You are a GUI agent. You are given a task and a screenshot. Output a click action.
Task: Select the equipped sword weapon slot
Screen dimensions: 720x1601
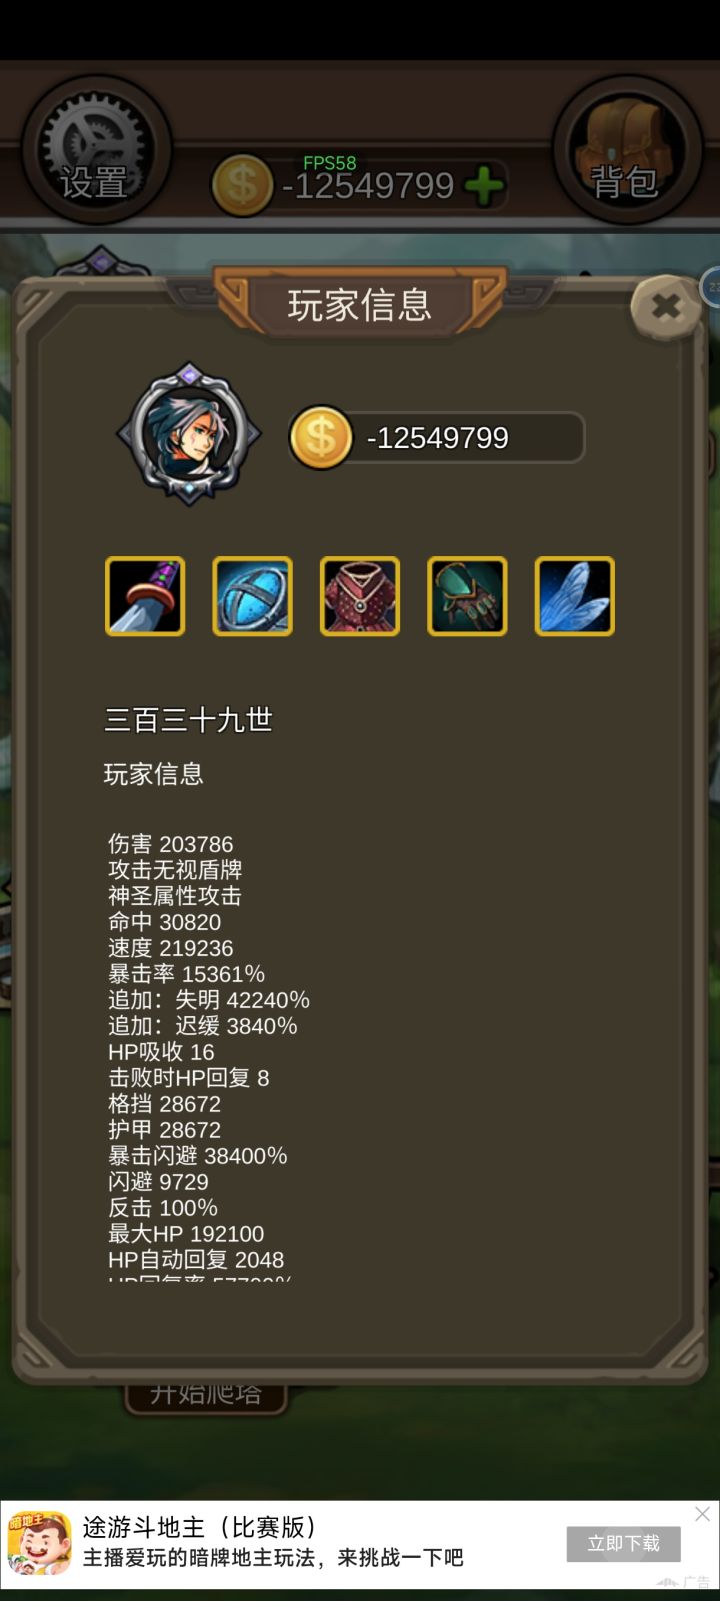coord(145,596)
